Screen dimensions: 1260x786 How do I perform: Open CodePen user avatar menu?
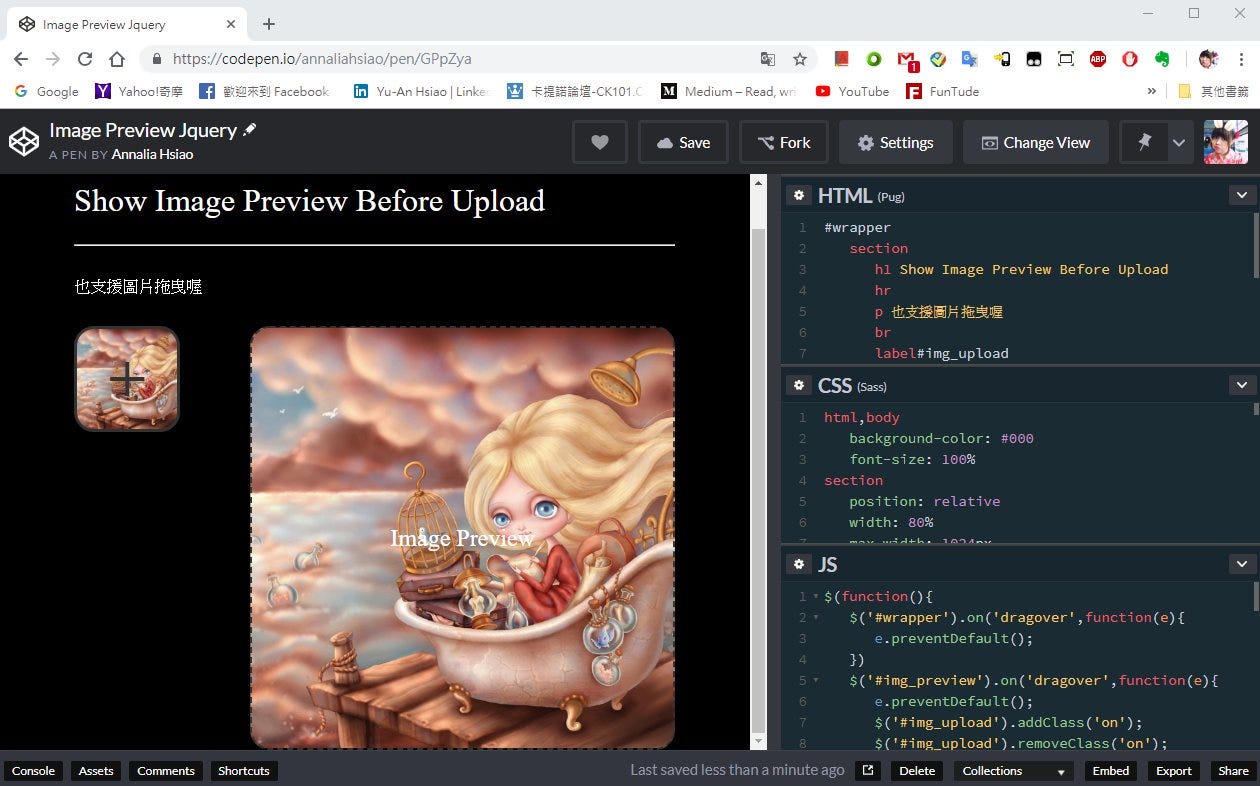(1225, 142)
